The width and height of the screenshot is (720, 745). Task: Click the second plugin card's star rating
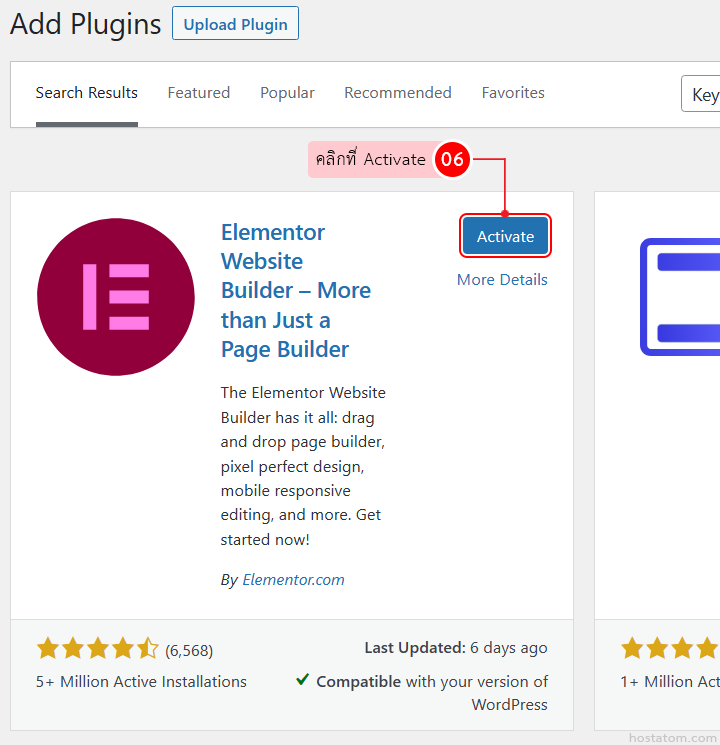pos(670,649)
